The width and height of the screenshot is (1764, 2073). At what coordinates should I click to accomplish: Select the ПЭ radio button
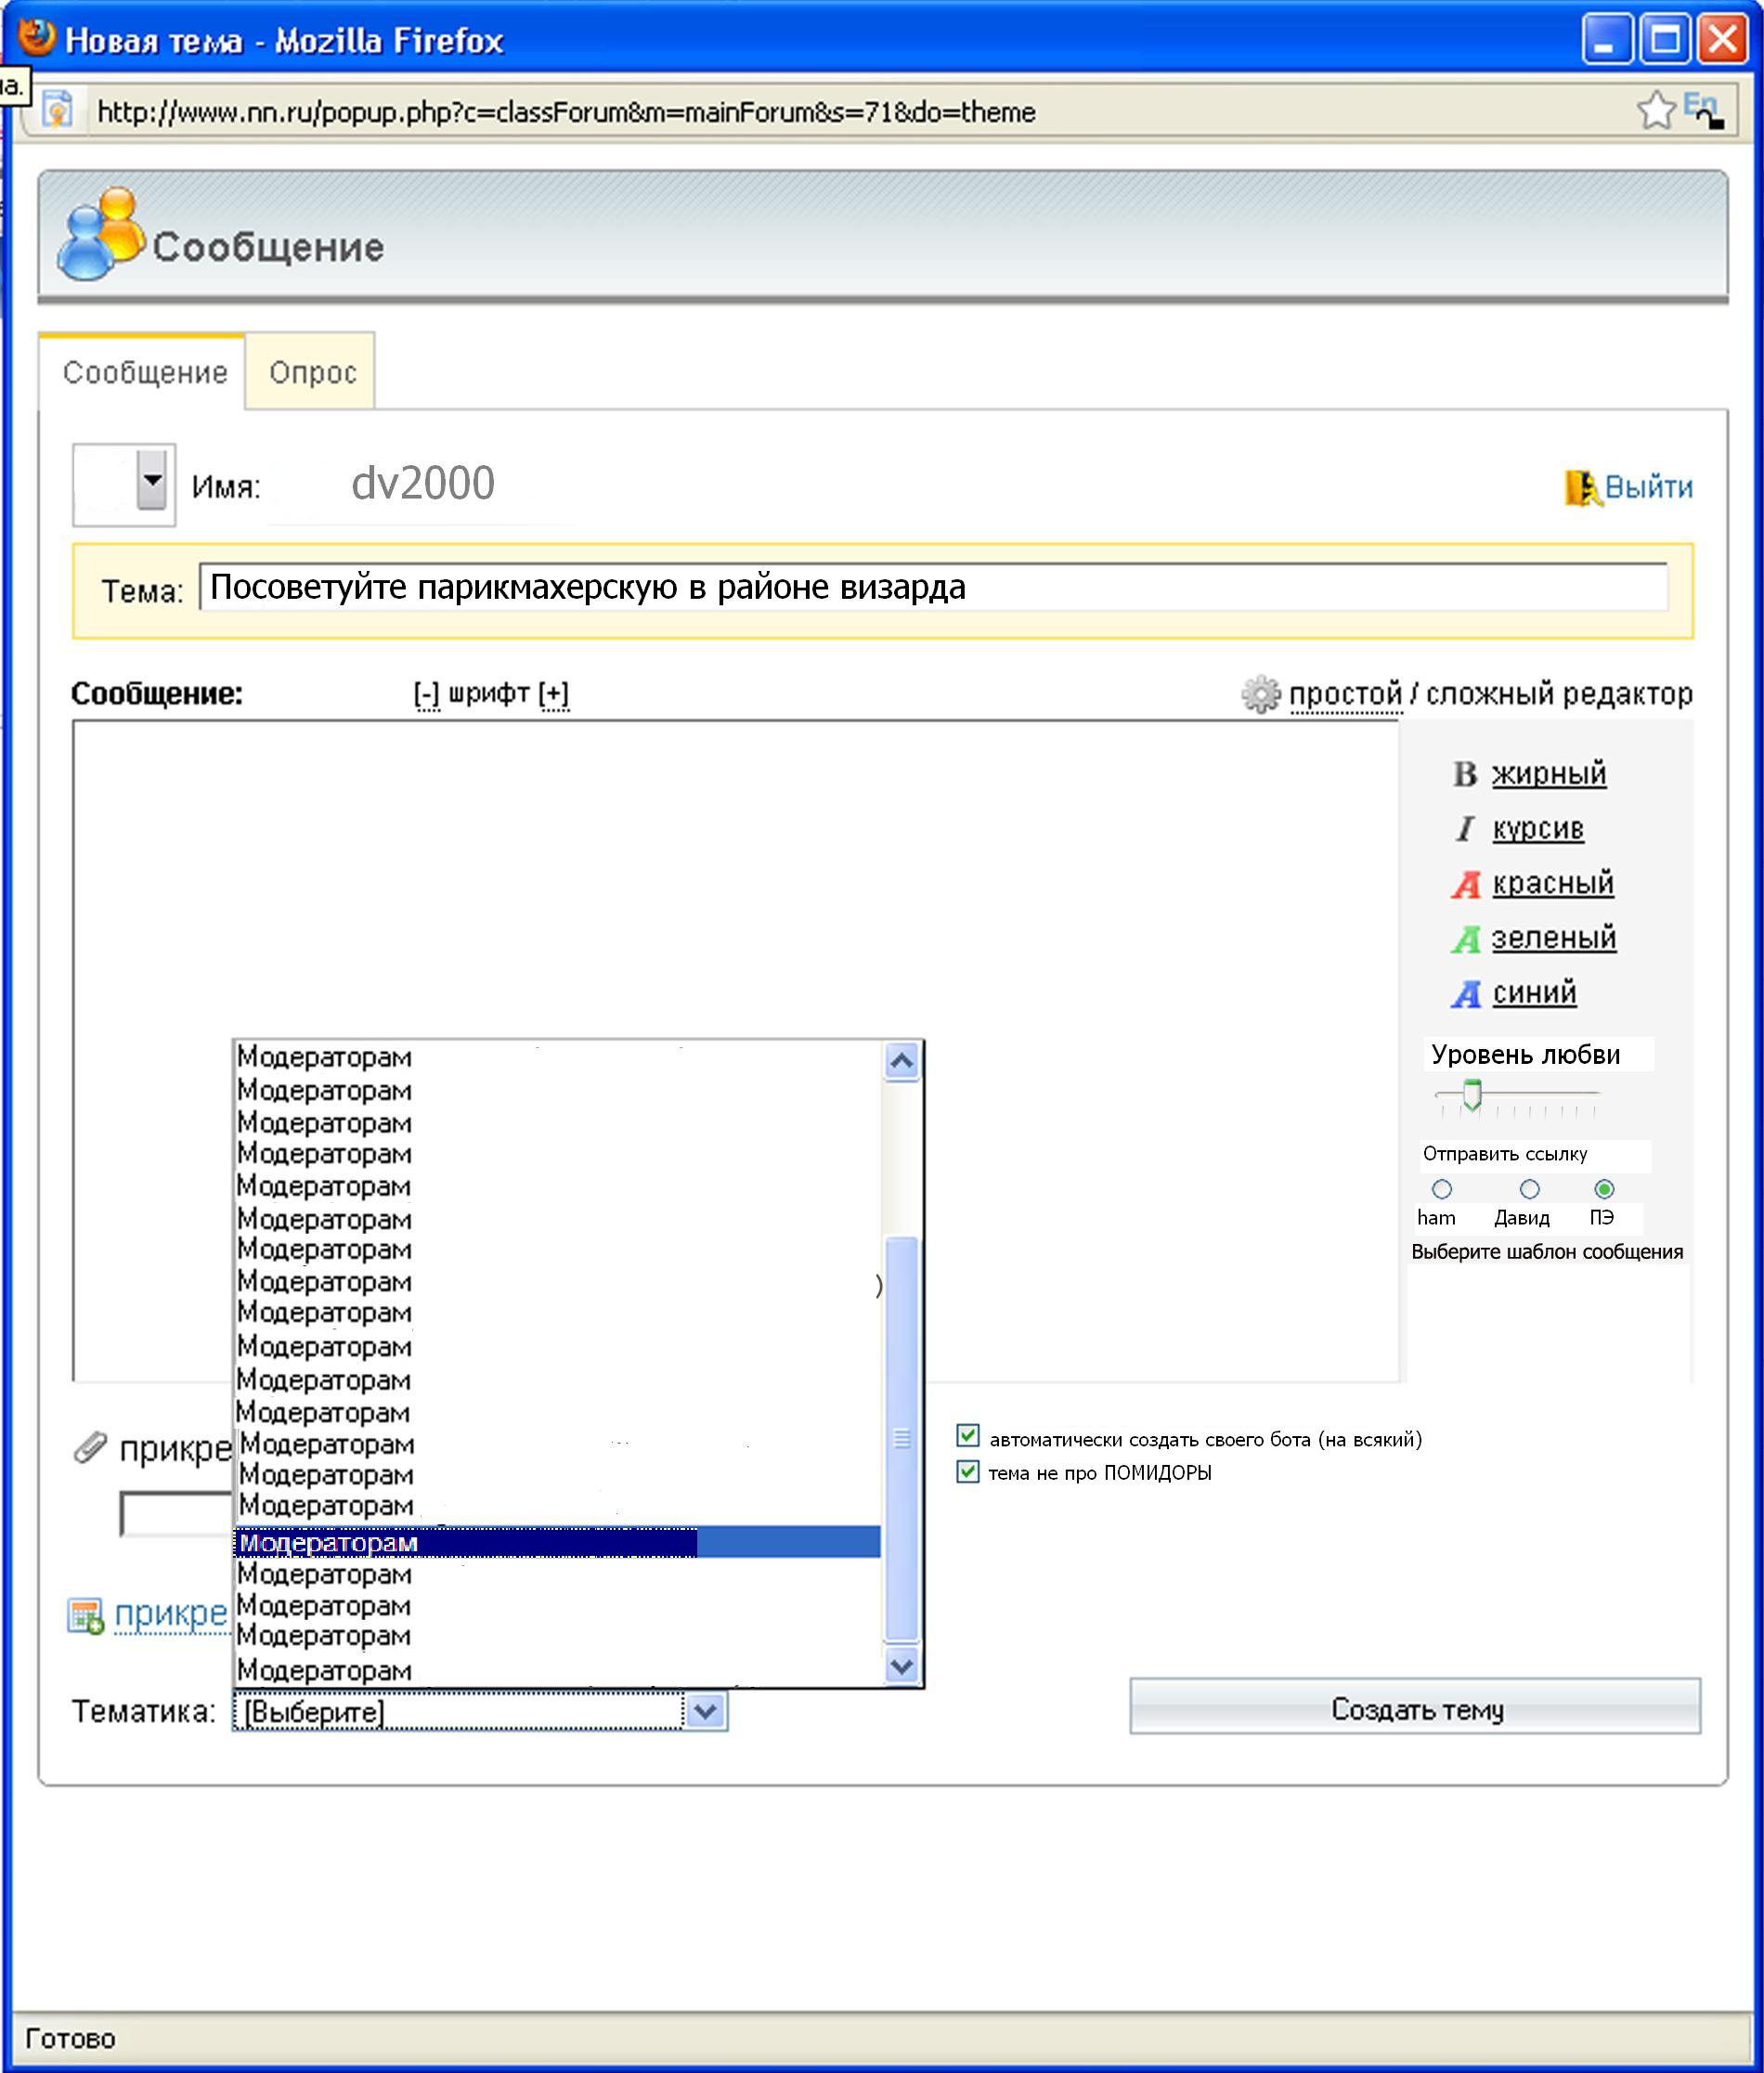[x=1604, y=1189]
